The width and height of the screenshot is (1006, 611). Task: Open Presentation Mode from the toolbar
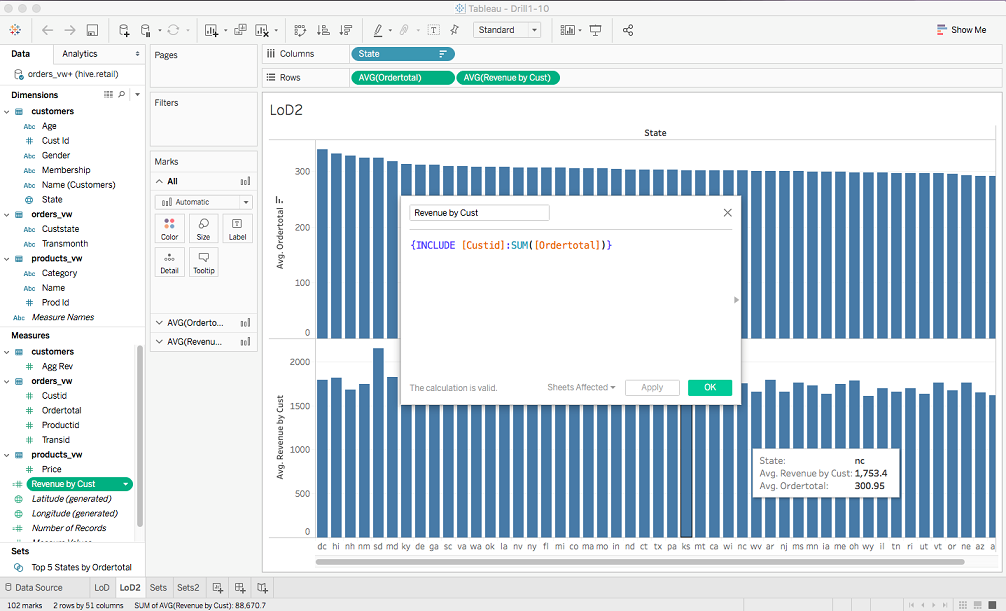tap(596, 30)
